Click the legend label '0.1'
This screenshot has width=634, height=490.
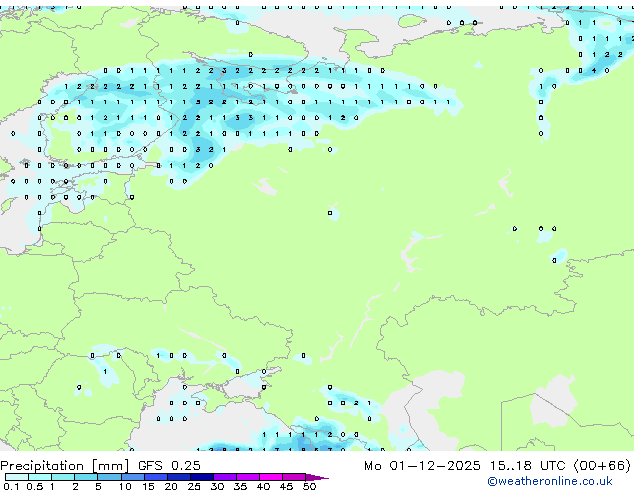click(11, 486)
